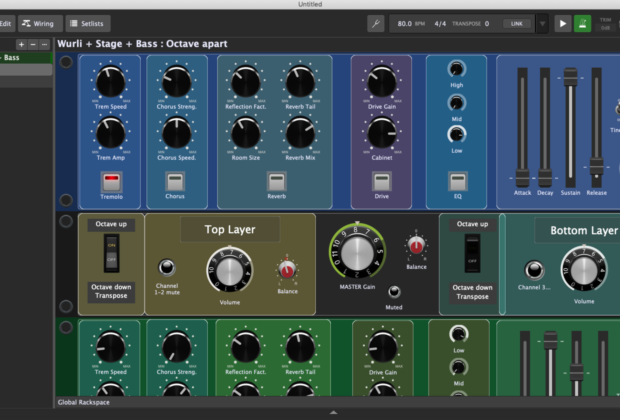
Task: Click the Cabinet knob
Action: click(382, 132)
